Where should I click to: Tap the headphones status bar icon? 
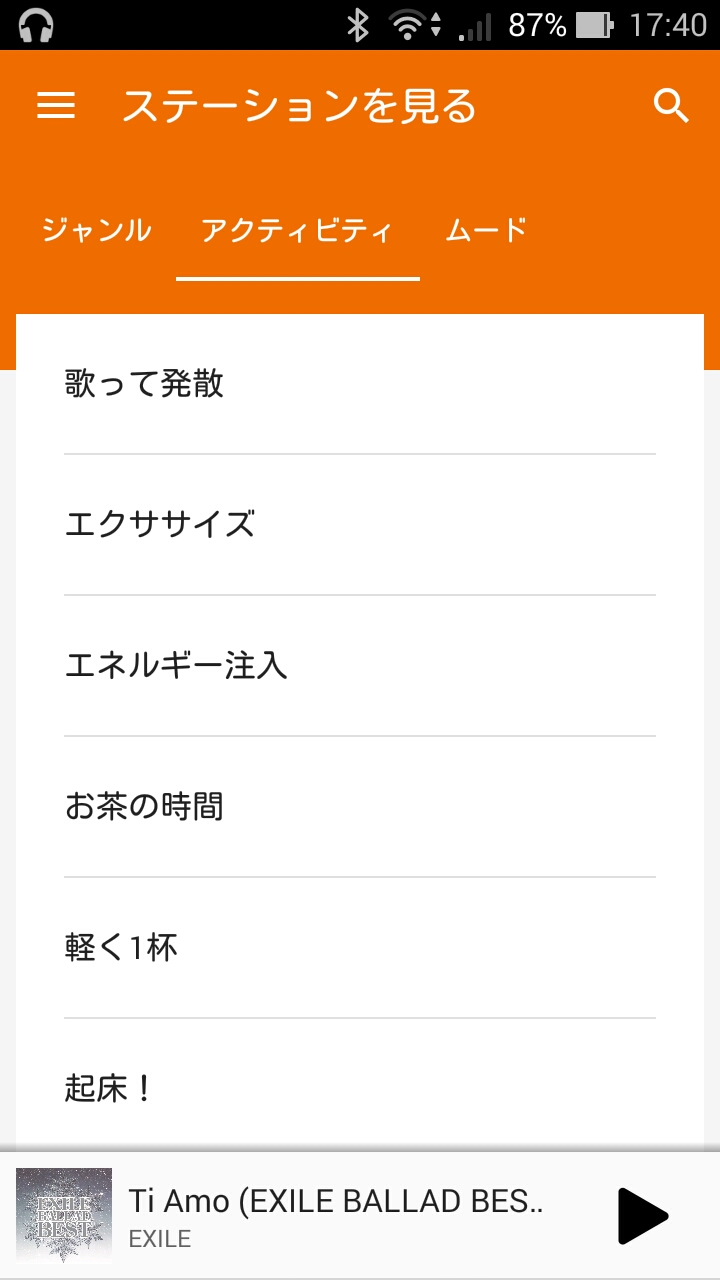(x=36, y=25)
